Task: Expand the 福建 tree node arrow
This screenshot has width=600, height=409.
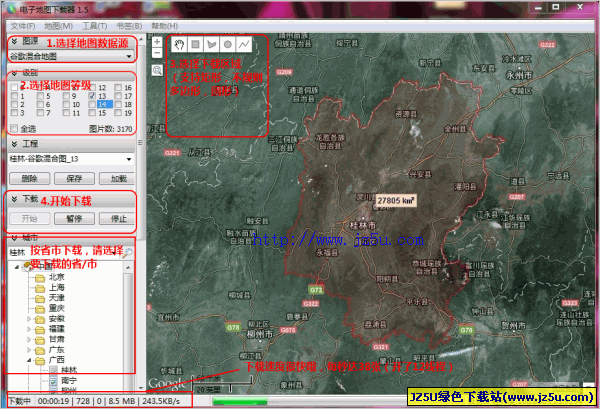Action: click(x=29, y=329)
